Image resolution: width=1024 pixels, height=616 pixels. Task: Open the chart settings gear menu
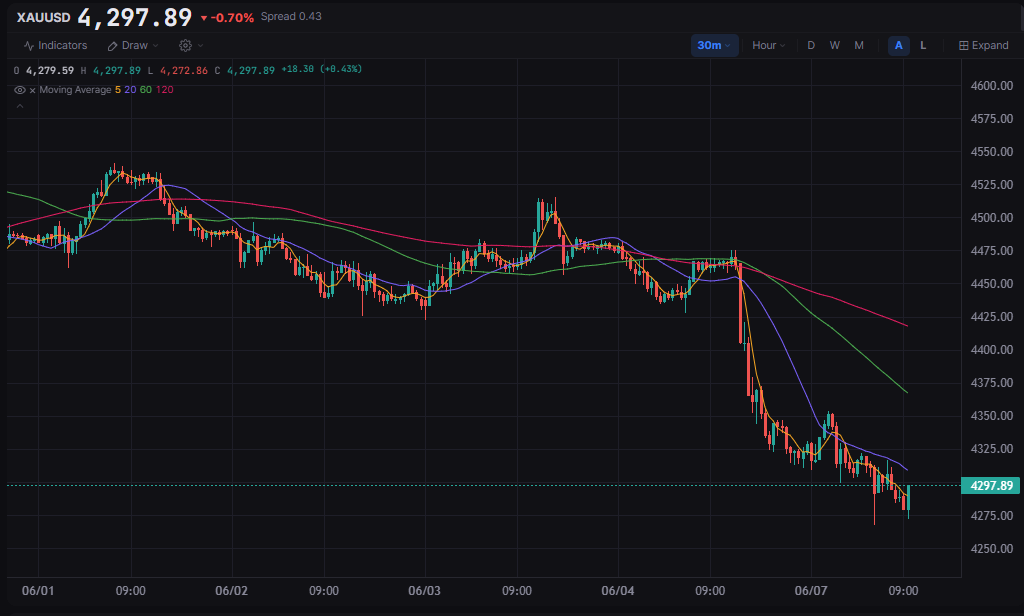coord(191,46)
